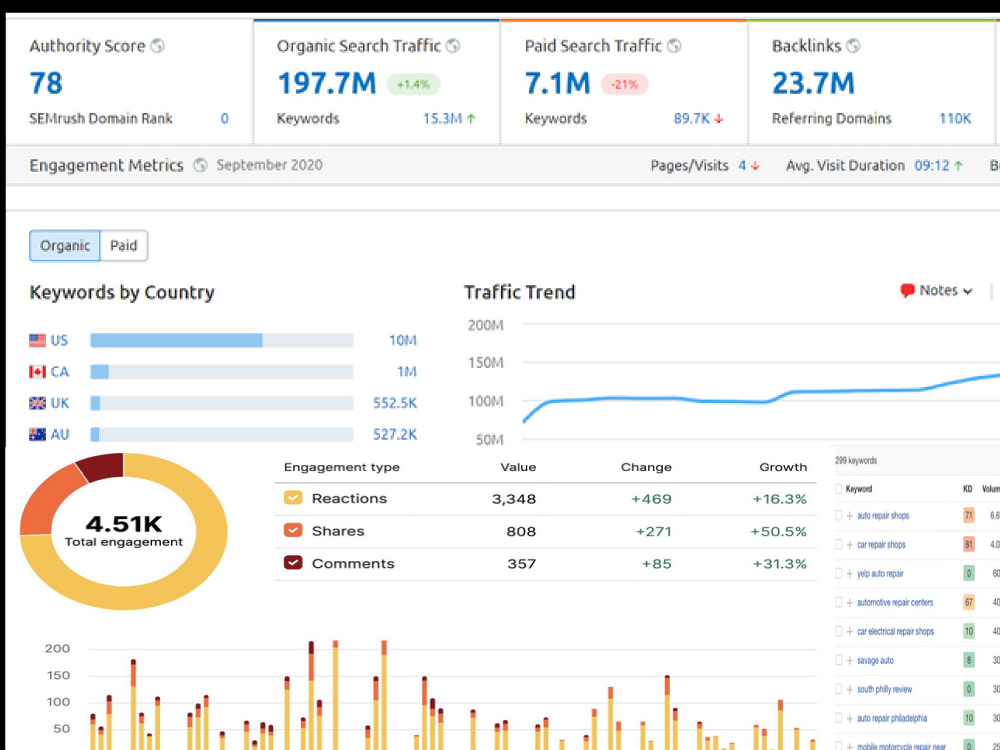Screen dimensions: 1000x750
Task: Click the 'September 2020' date label
Action: coord(269,165)
